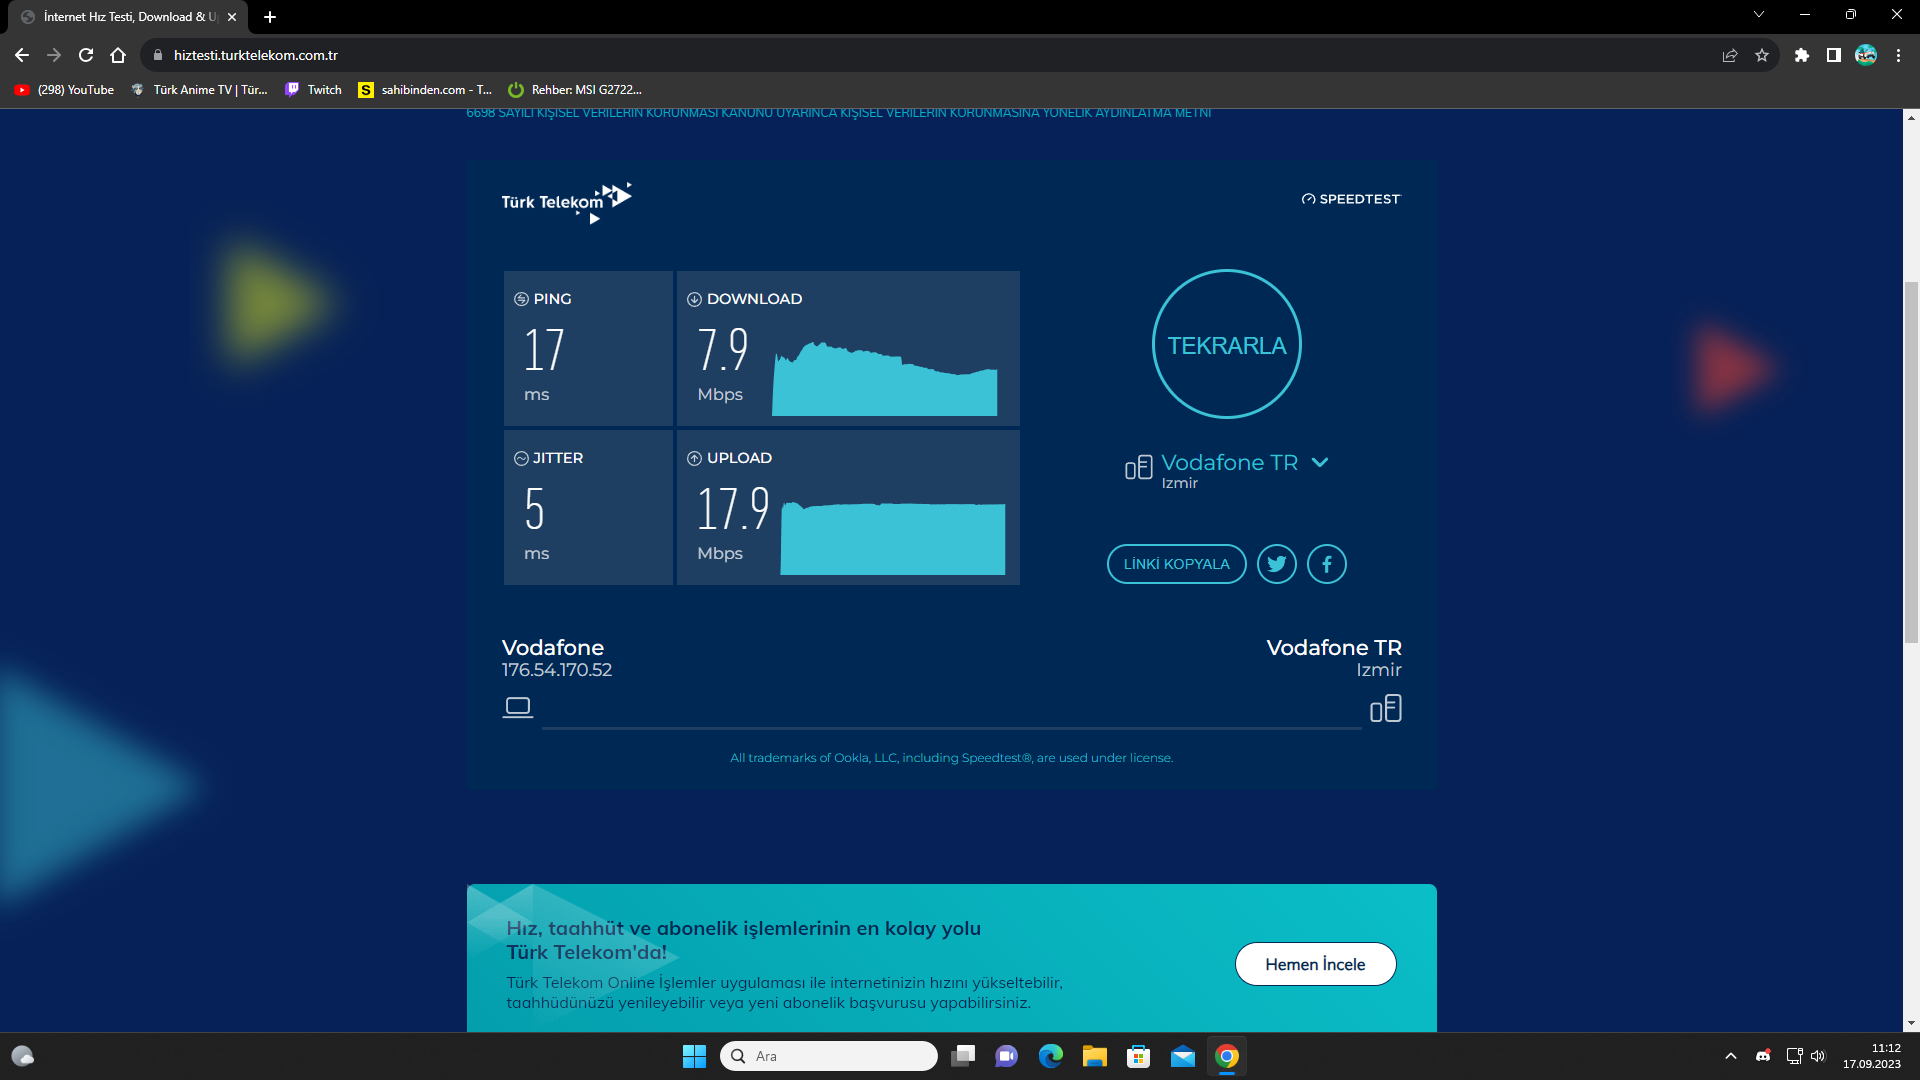Click the Türk Telekom logo
Viewport: 1920px width, 1080px height.
[566, 201]
